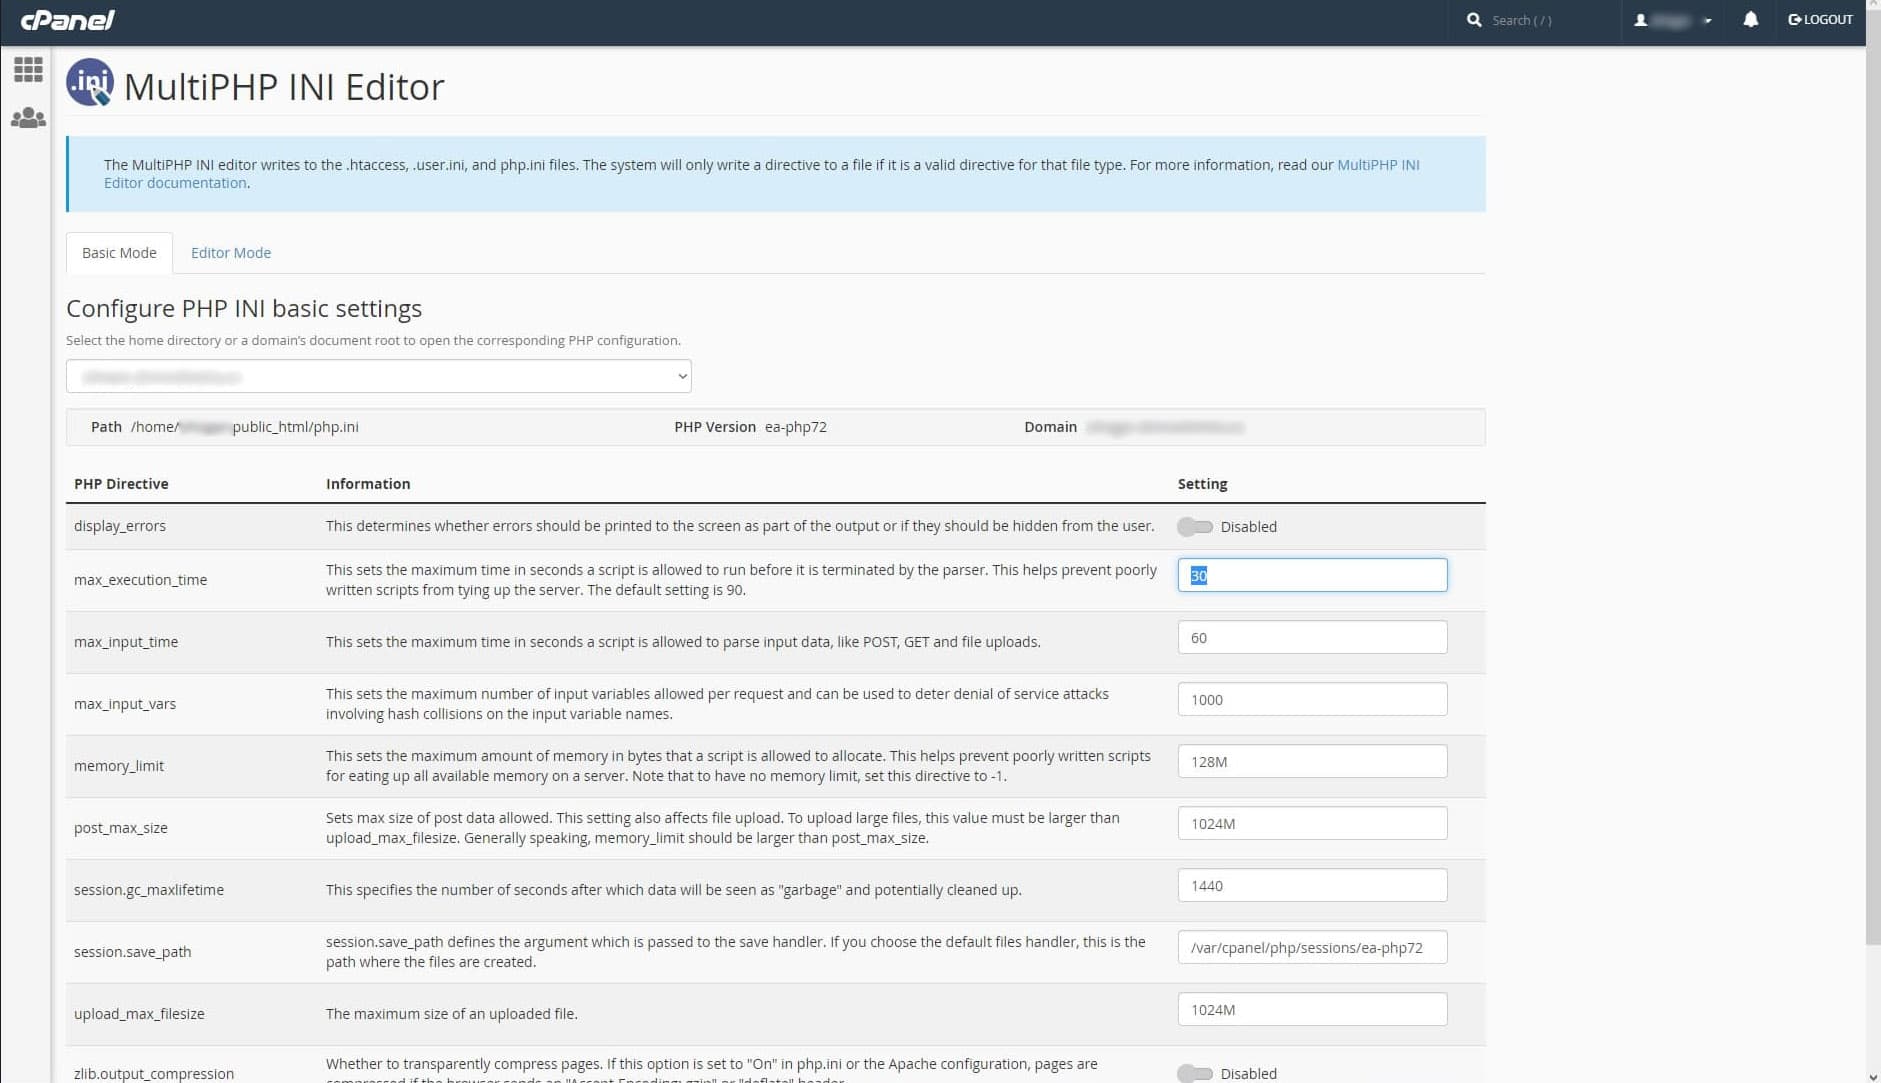The image size is (1881, 1083).
Task: Toggle the display_errors switch
Action: point(1194,527)
